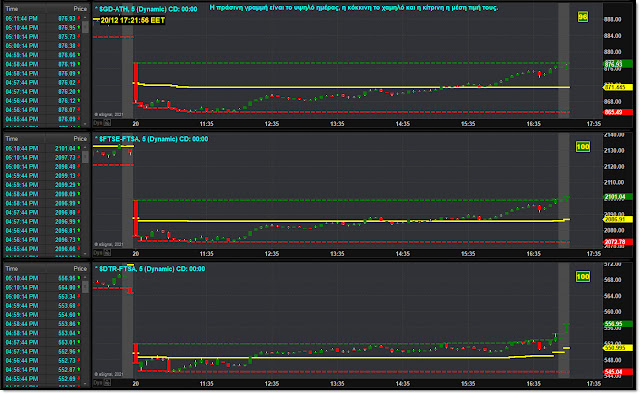The image size is (640, 394).
Task: Click the 16:35 time label under the $DTR-FTSA chart
Action: 533,383
